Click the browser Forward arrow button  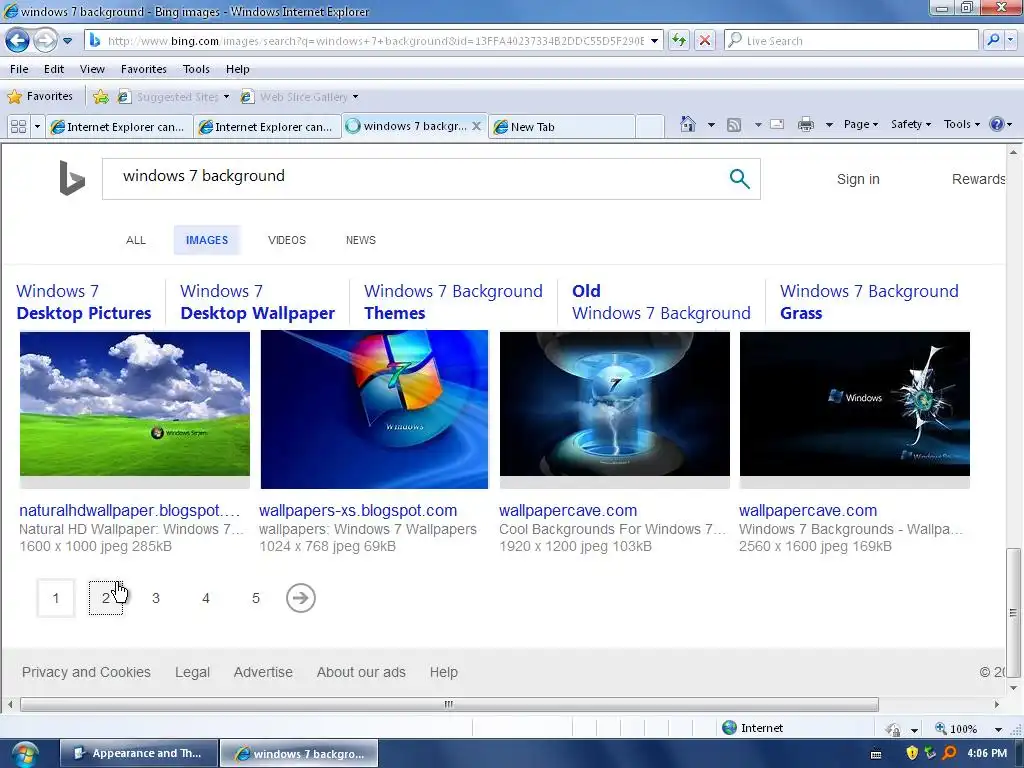(45, 40)
